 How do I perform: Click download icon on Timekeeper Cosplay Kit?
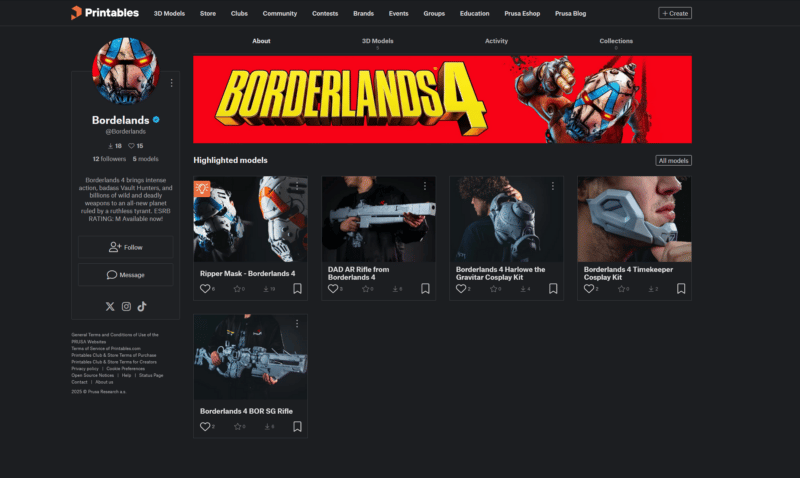click(651, 289)
